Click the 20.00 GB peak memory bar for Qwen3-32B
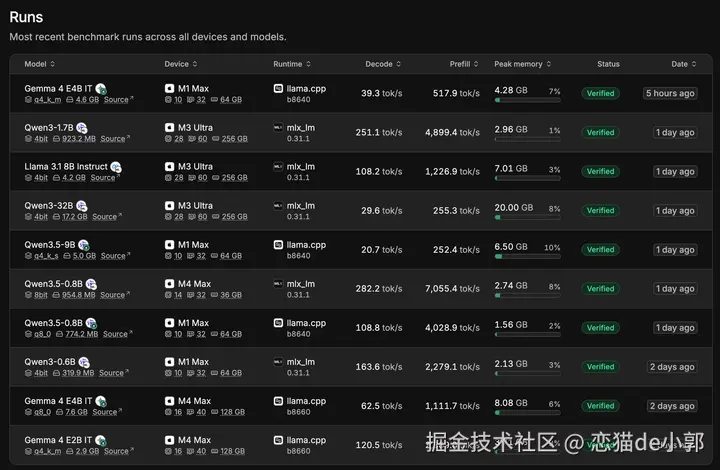The width and height of the screenshot is (720, 470). coord(527,218)
